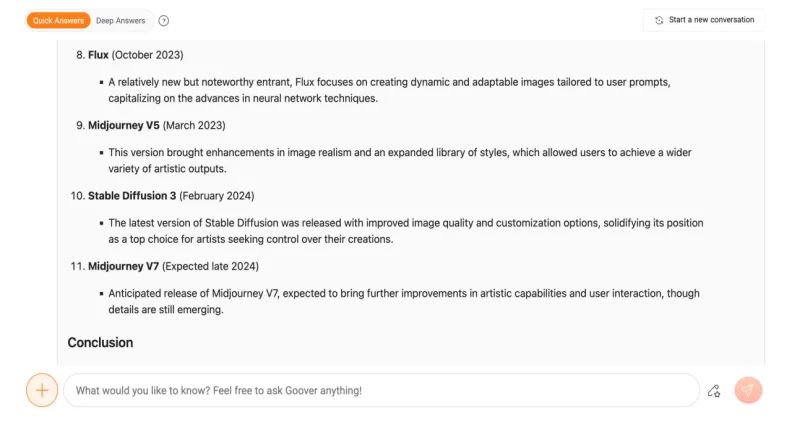Switch to Deep Answers mode
The height and width of the screenshot is (422, 792).
coord(121,21)
